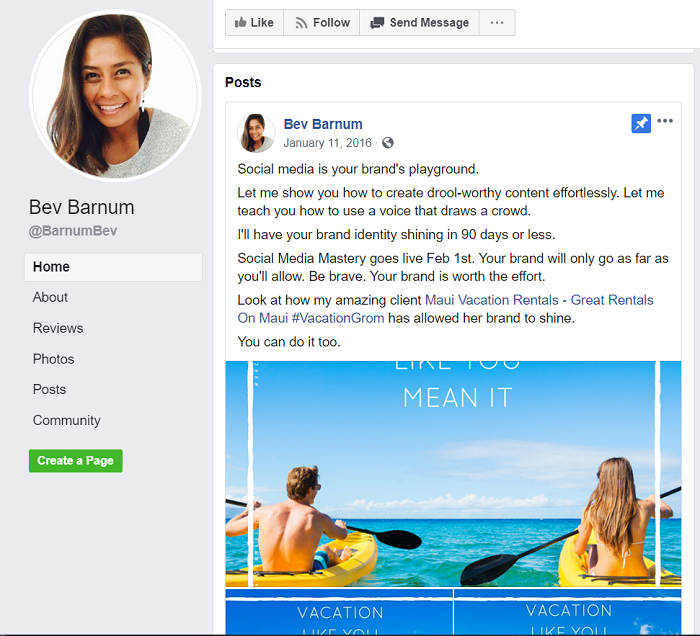Open the Bev Barnum author name link
Image resolution: width=700 pixels, height=636 pixels.
pyautogui.click(x=323, y=124)
